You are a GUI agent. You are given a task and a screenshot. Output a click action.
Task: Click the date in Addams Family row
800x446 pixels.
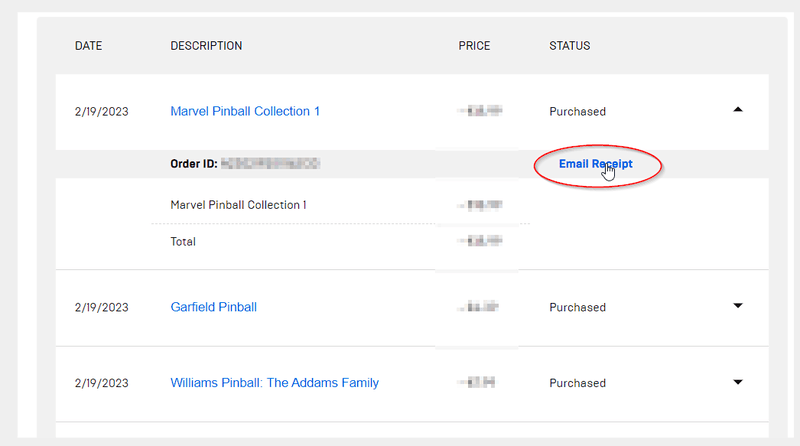coord(102,383)
